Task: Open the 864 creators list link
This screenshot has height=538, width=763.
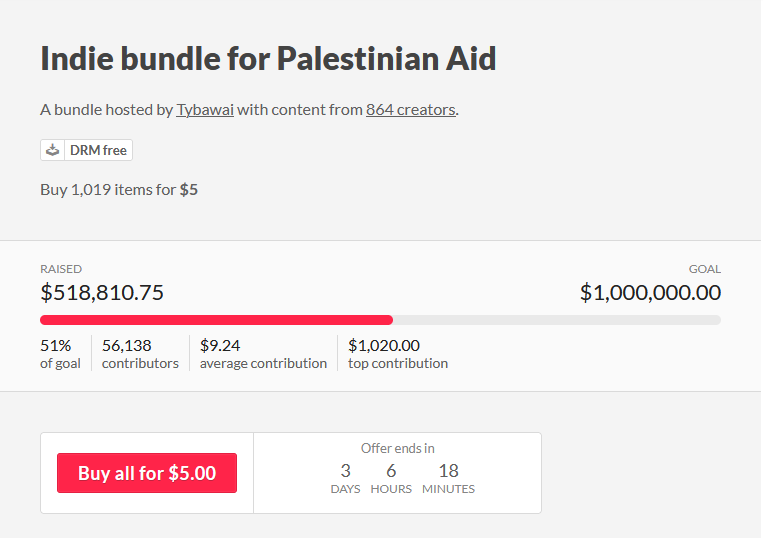Action: [410, 109]
